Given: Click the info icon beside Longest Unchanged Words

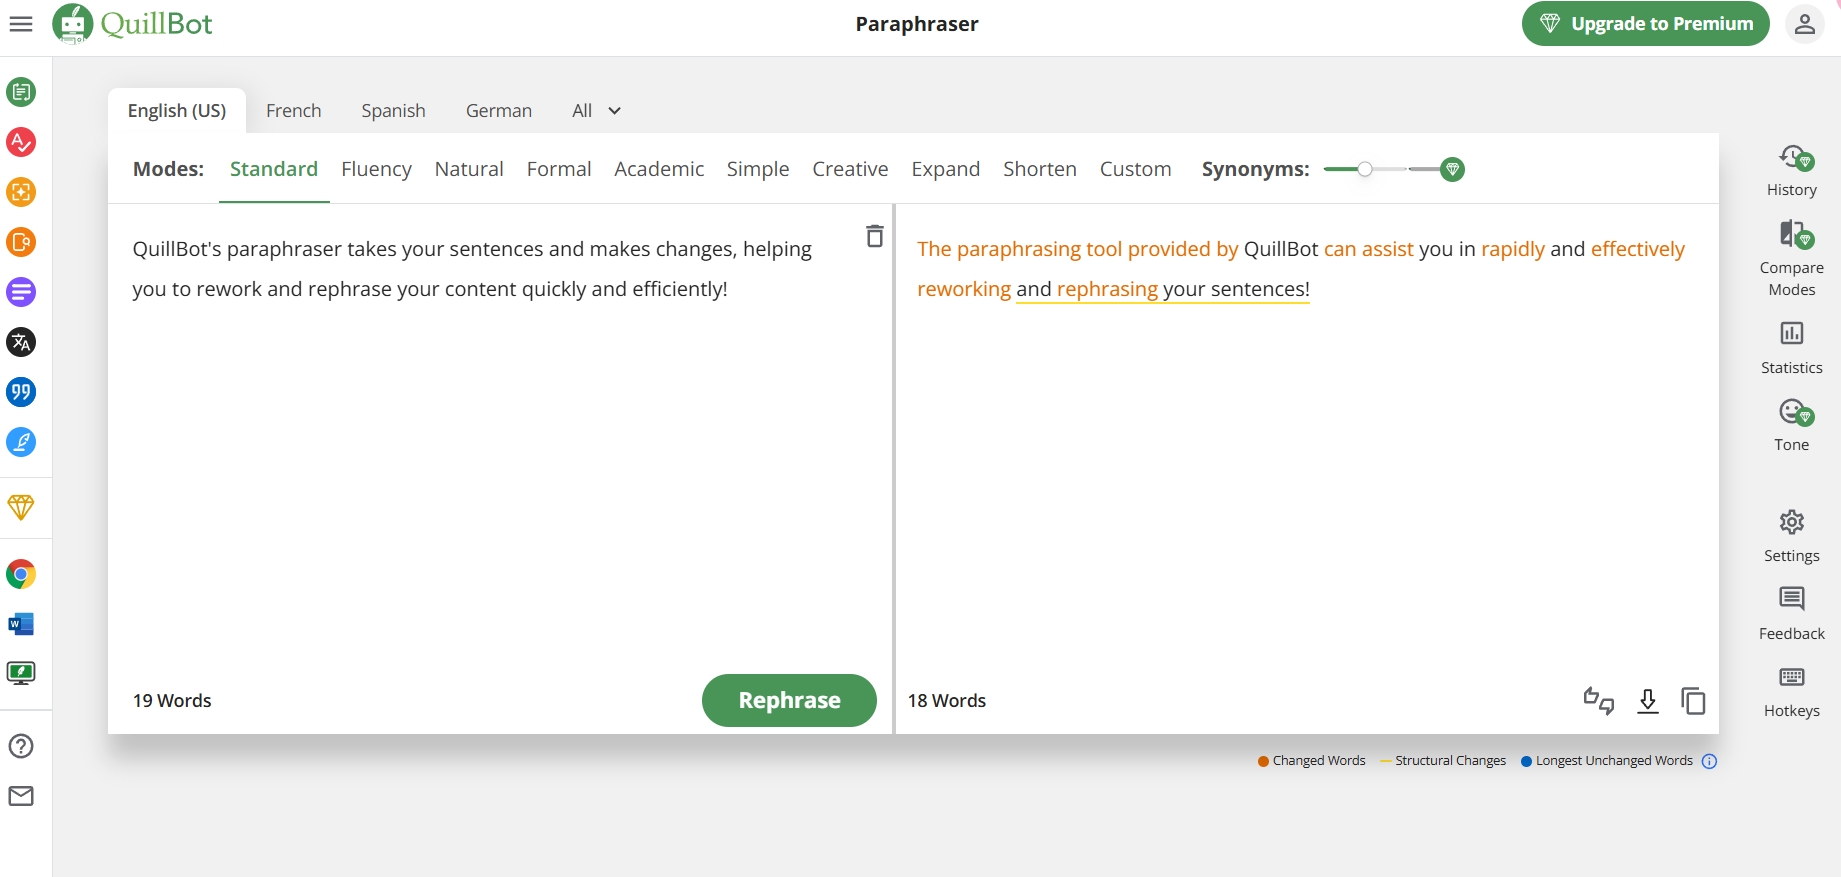Looking at the screenshot, I should pyautogui.click(x=1709, y=761).
